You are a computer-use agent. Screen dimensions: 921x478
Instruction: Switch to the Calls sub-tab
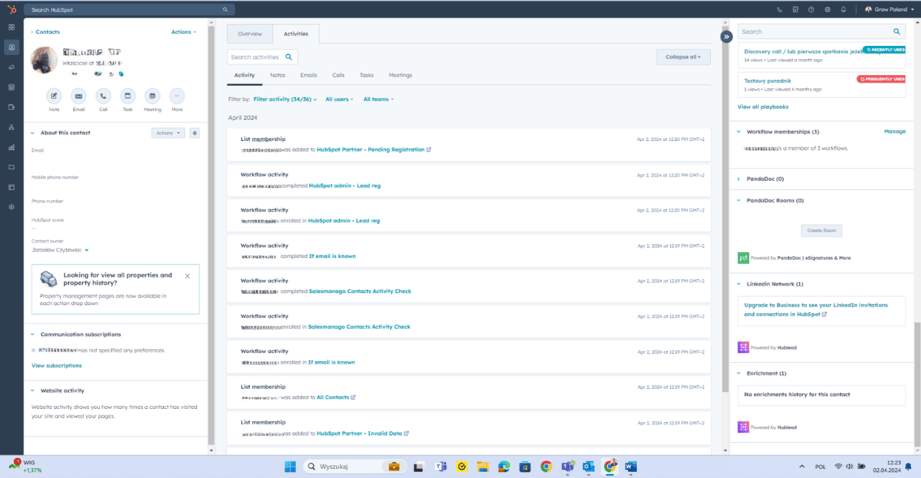click(x=338, y=75)
